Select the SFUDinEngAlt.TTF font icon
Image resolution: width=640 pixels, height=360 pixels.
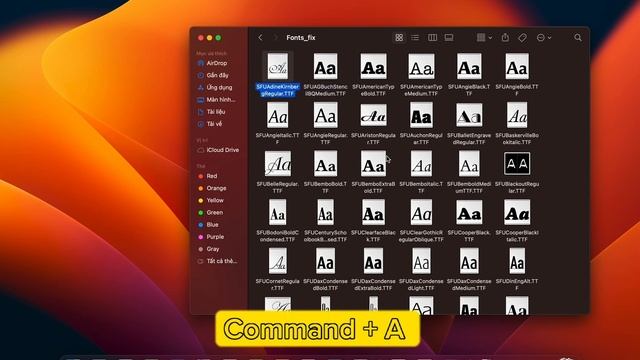(x=517, y=261)
